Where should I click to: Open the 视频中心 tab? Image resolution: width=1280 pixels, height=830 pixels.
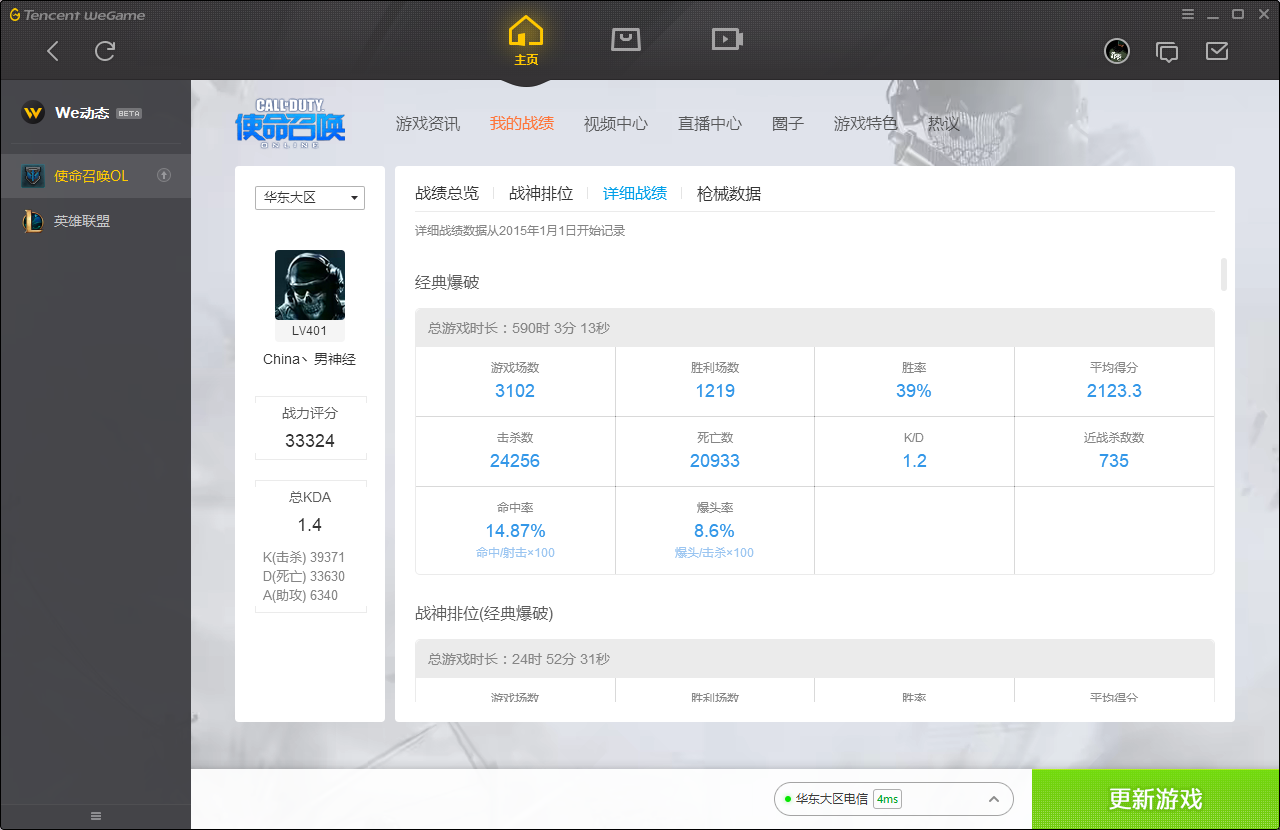(616, 124)
